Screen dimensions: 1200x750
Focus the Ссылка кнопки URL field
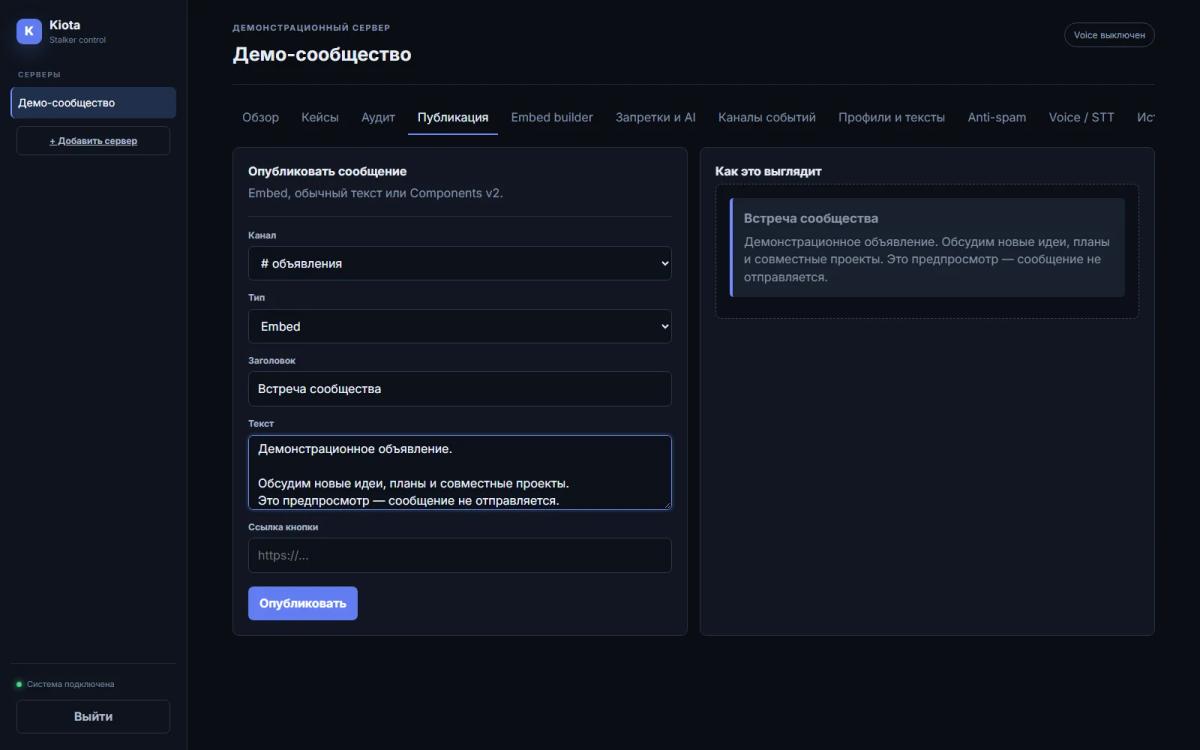click(x=460, y=555)
